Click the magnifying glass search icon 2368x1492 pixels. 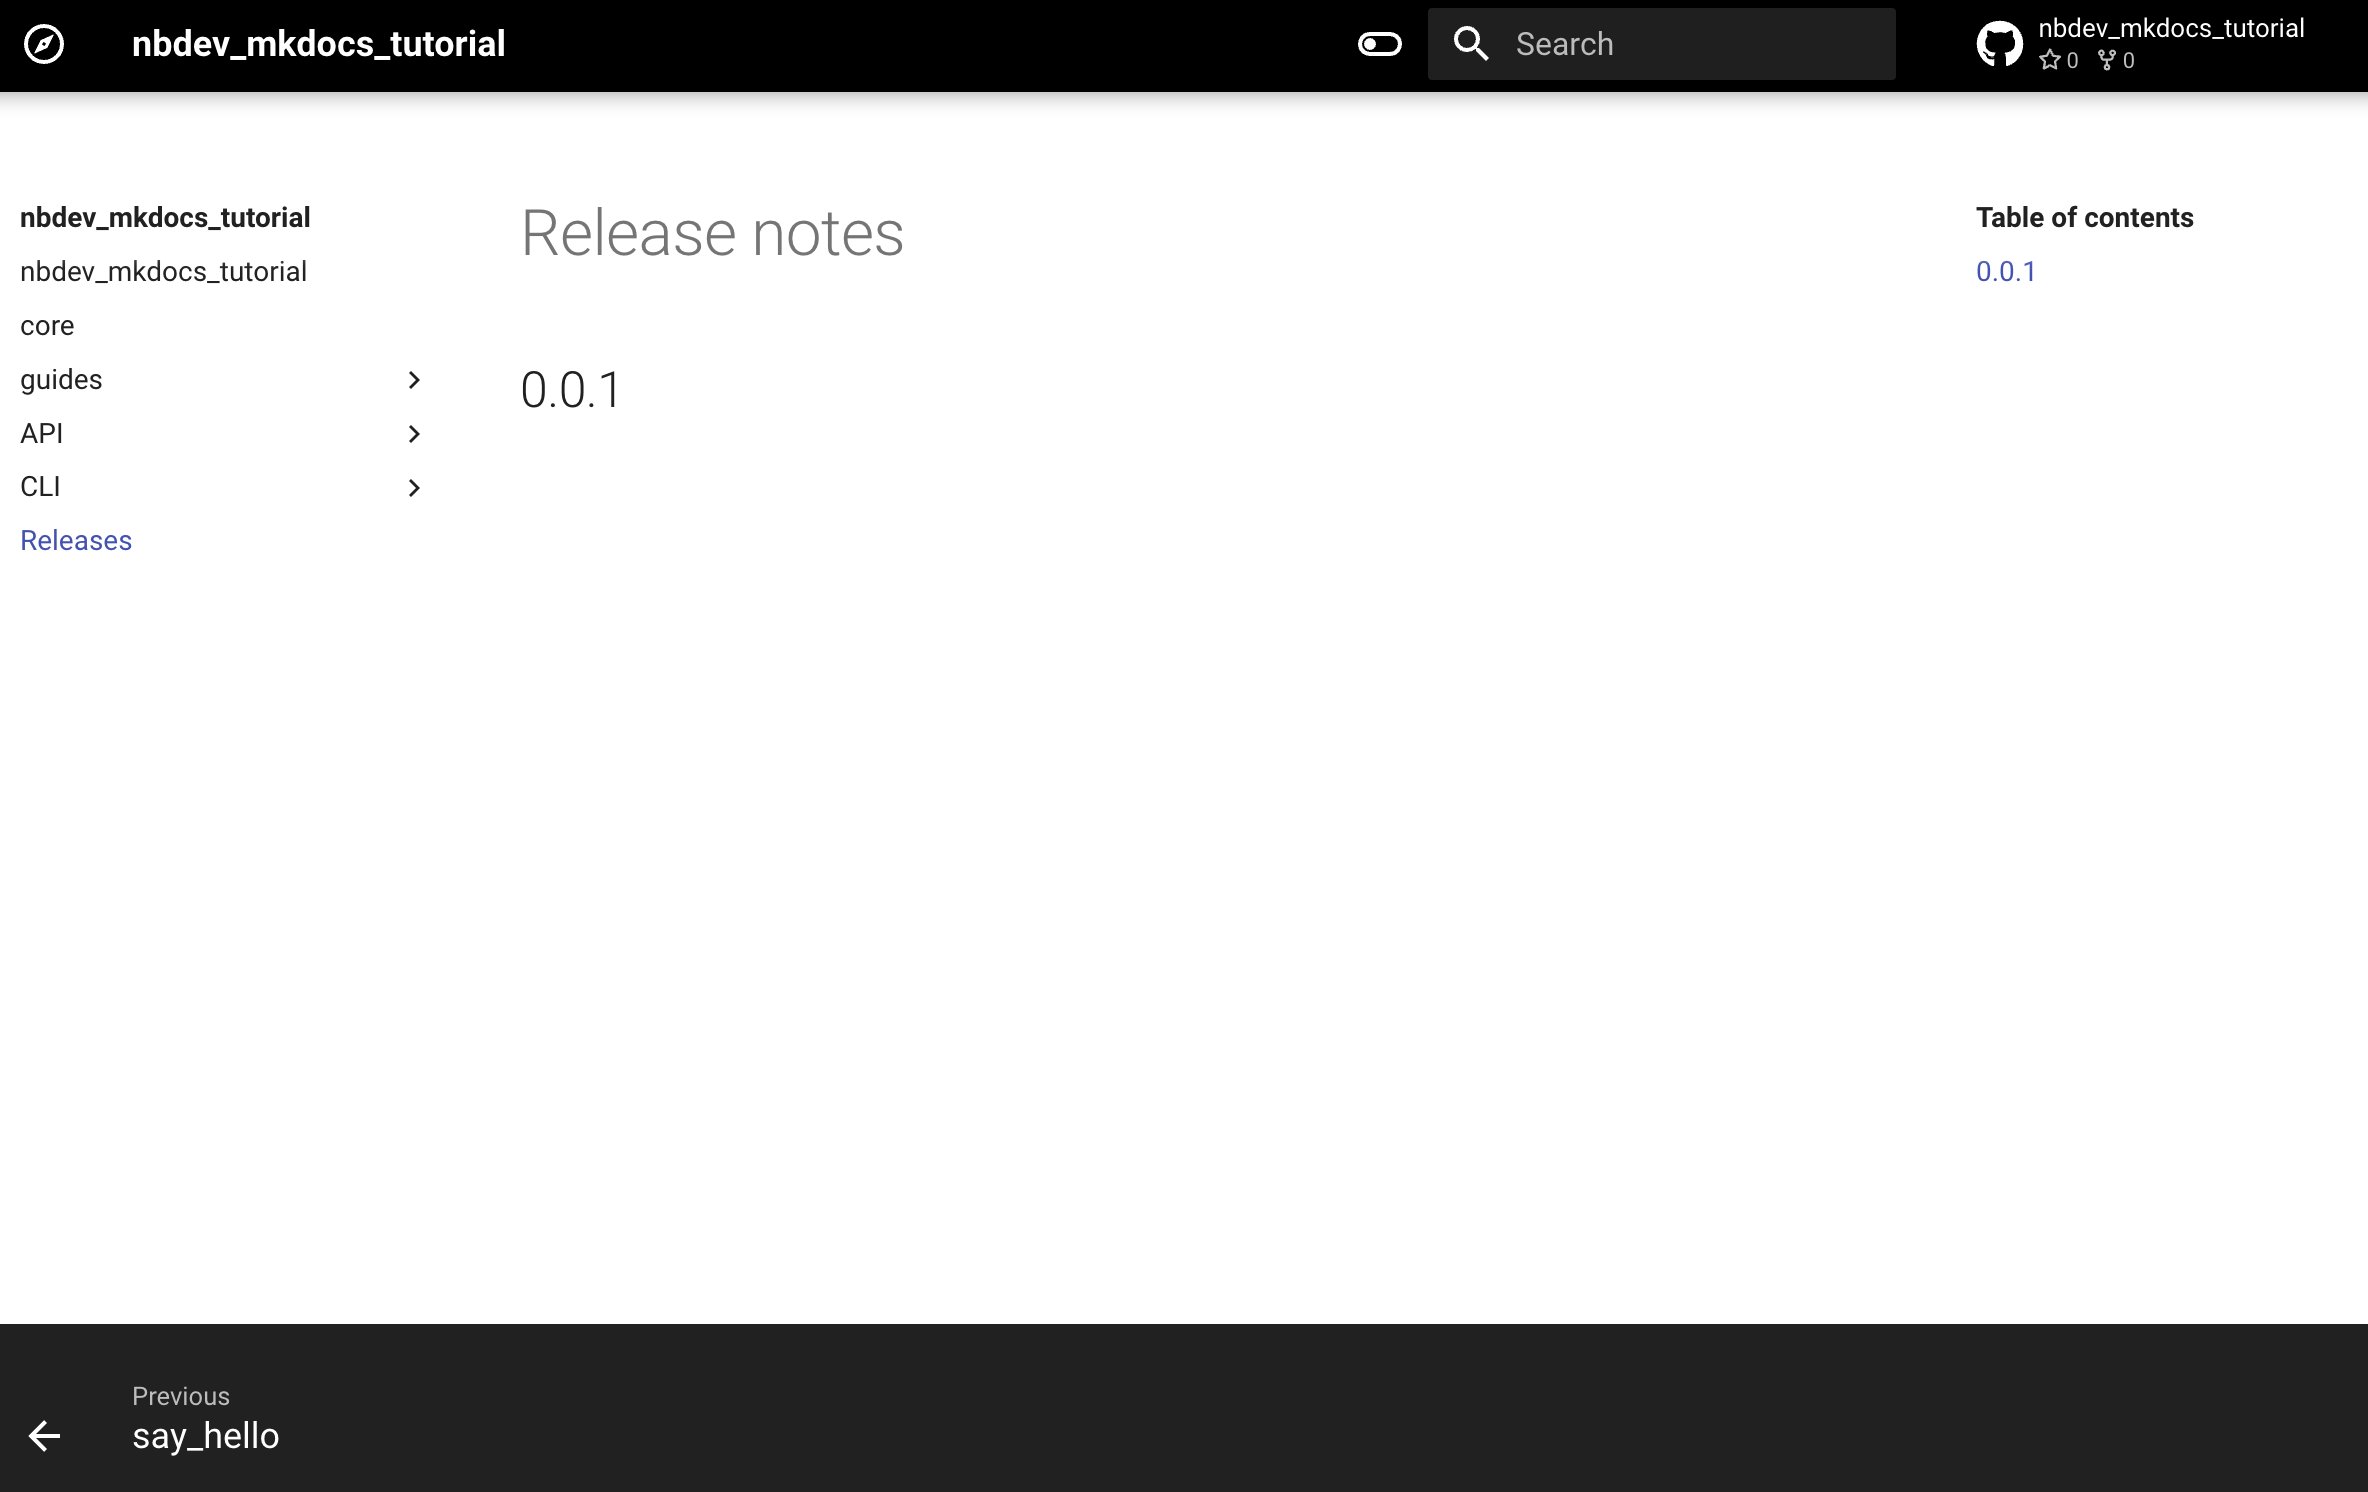click(x=1471, y=44)
